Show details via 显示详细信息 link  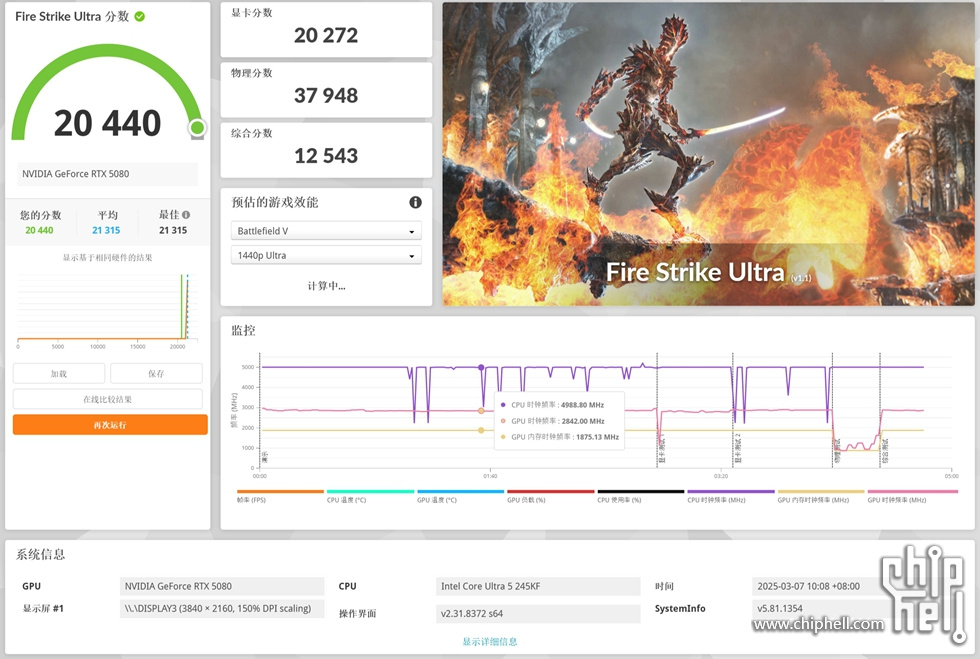[489, 641]
